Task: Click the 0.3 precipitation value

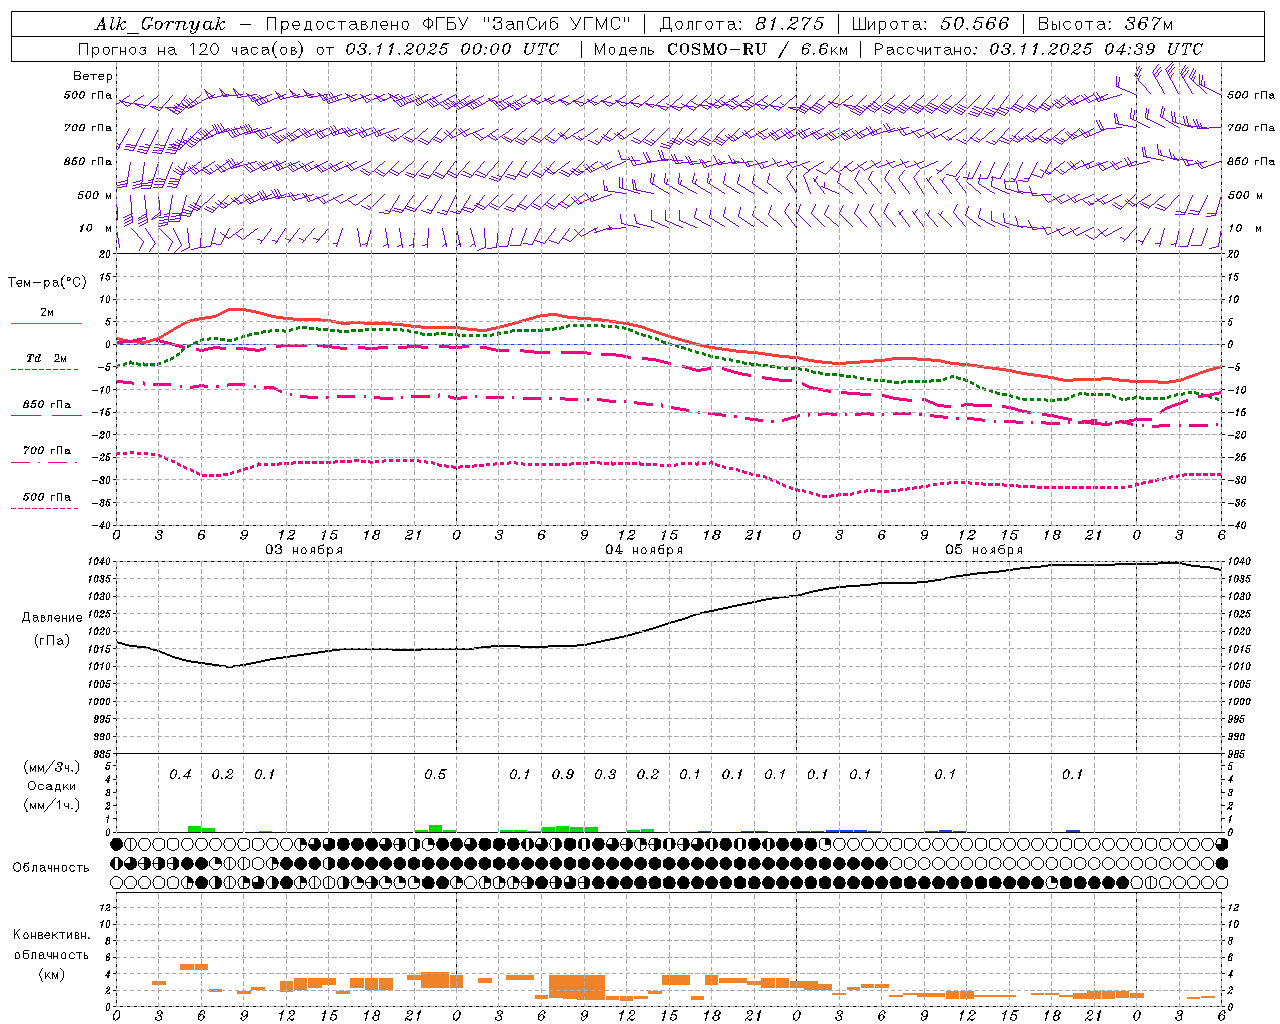Action: coord(605,774)
